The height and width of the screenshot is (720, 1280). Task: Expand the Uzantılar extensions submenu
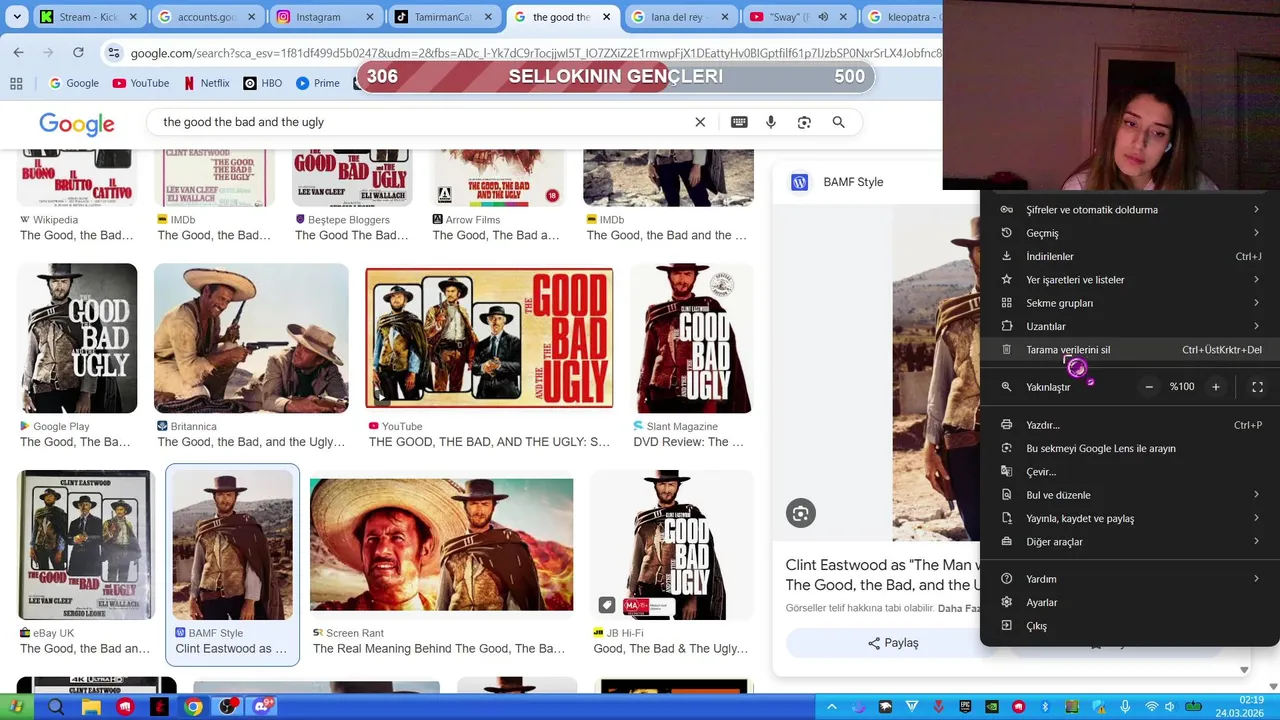coord(1130,326)
